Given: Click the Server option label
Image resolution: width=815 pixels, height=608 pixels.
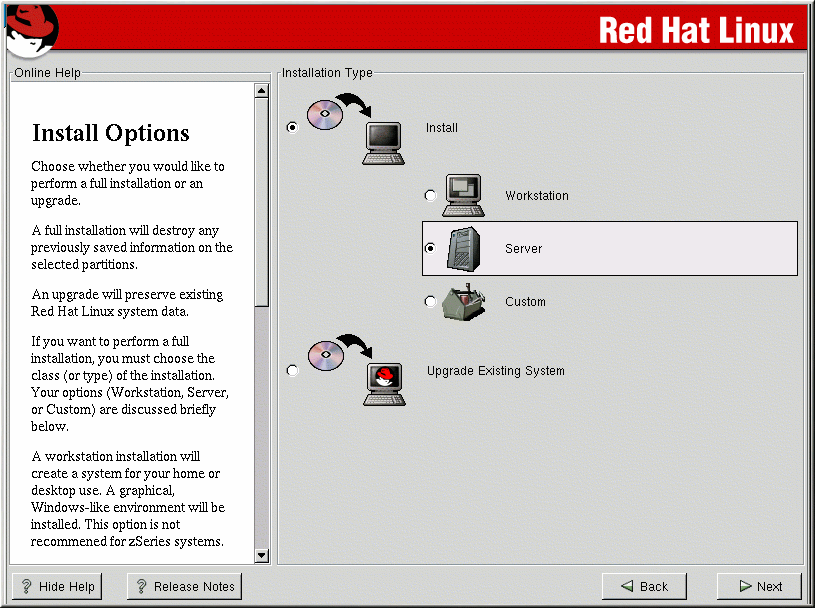Looking at the screenshot, I should pos(523,249).
